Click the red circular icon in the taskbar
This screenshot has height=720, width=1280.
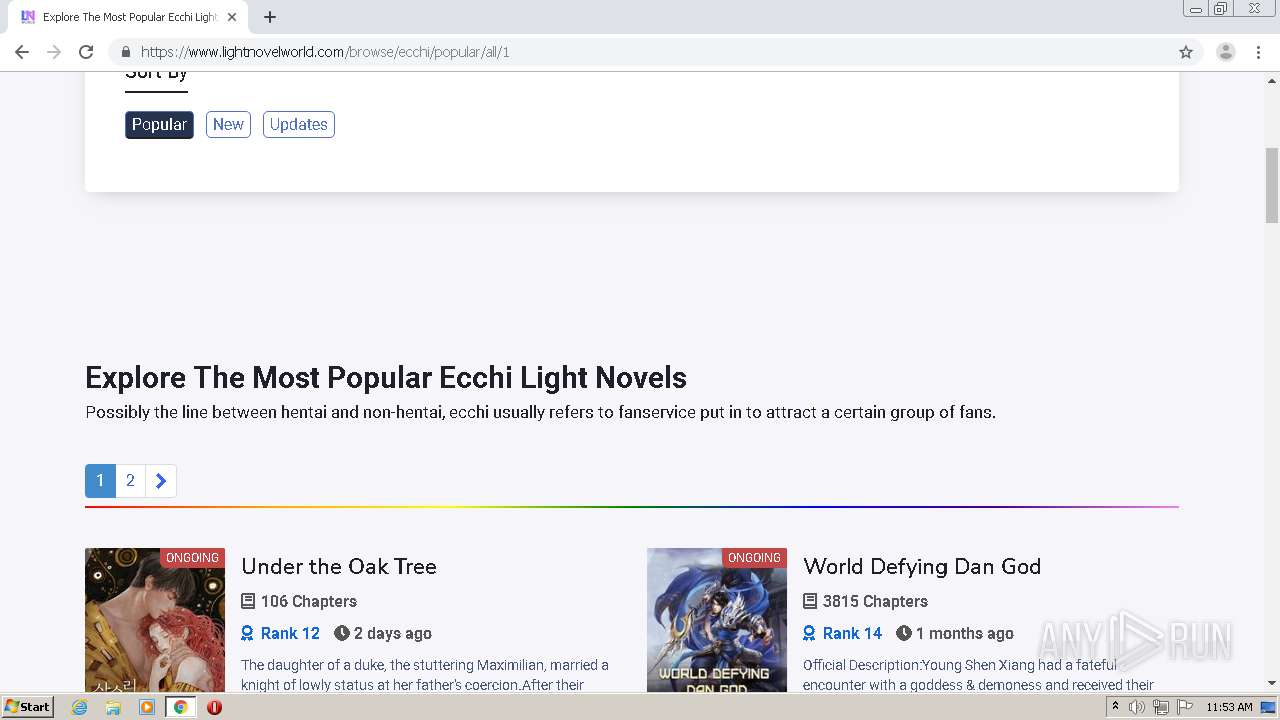pos(214,707)
